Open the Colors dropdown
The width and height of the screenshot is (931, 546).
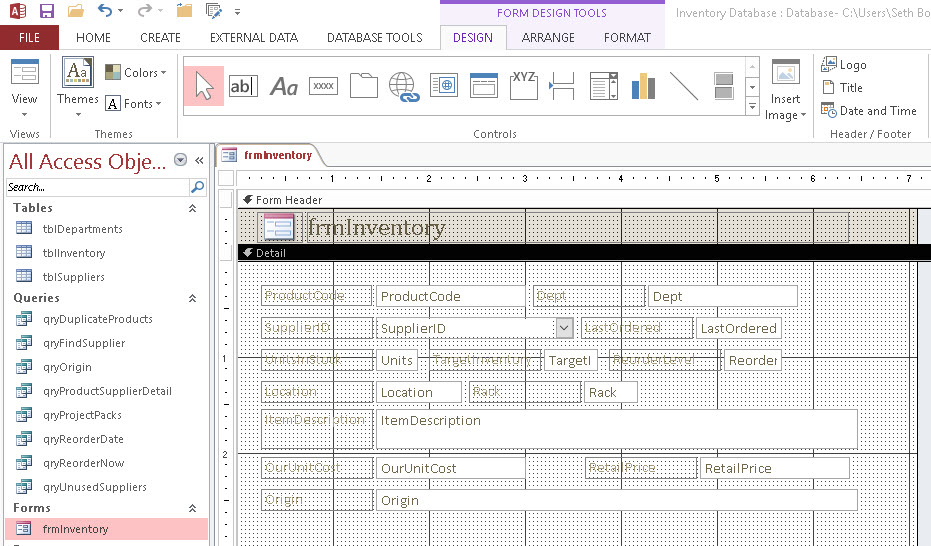tap(135, 72)
